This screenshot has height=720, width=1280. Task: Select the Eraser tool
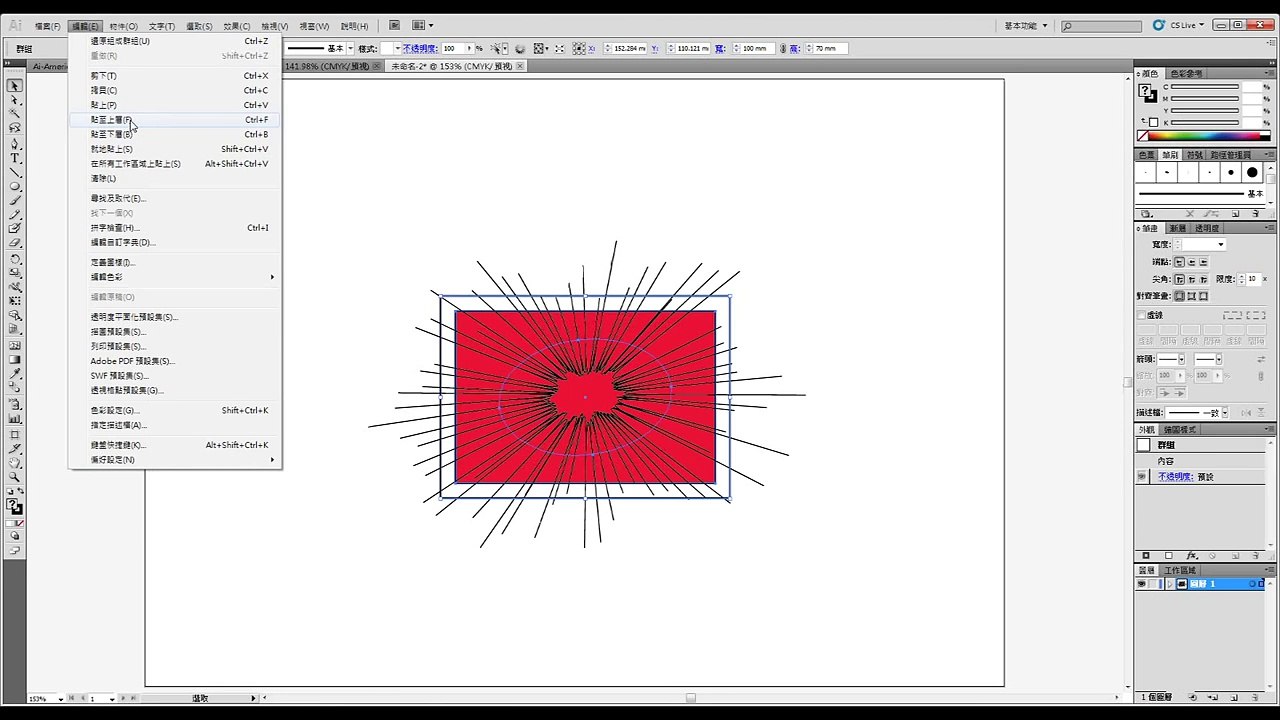15,243
